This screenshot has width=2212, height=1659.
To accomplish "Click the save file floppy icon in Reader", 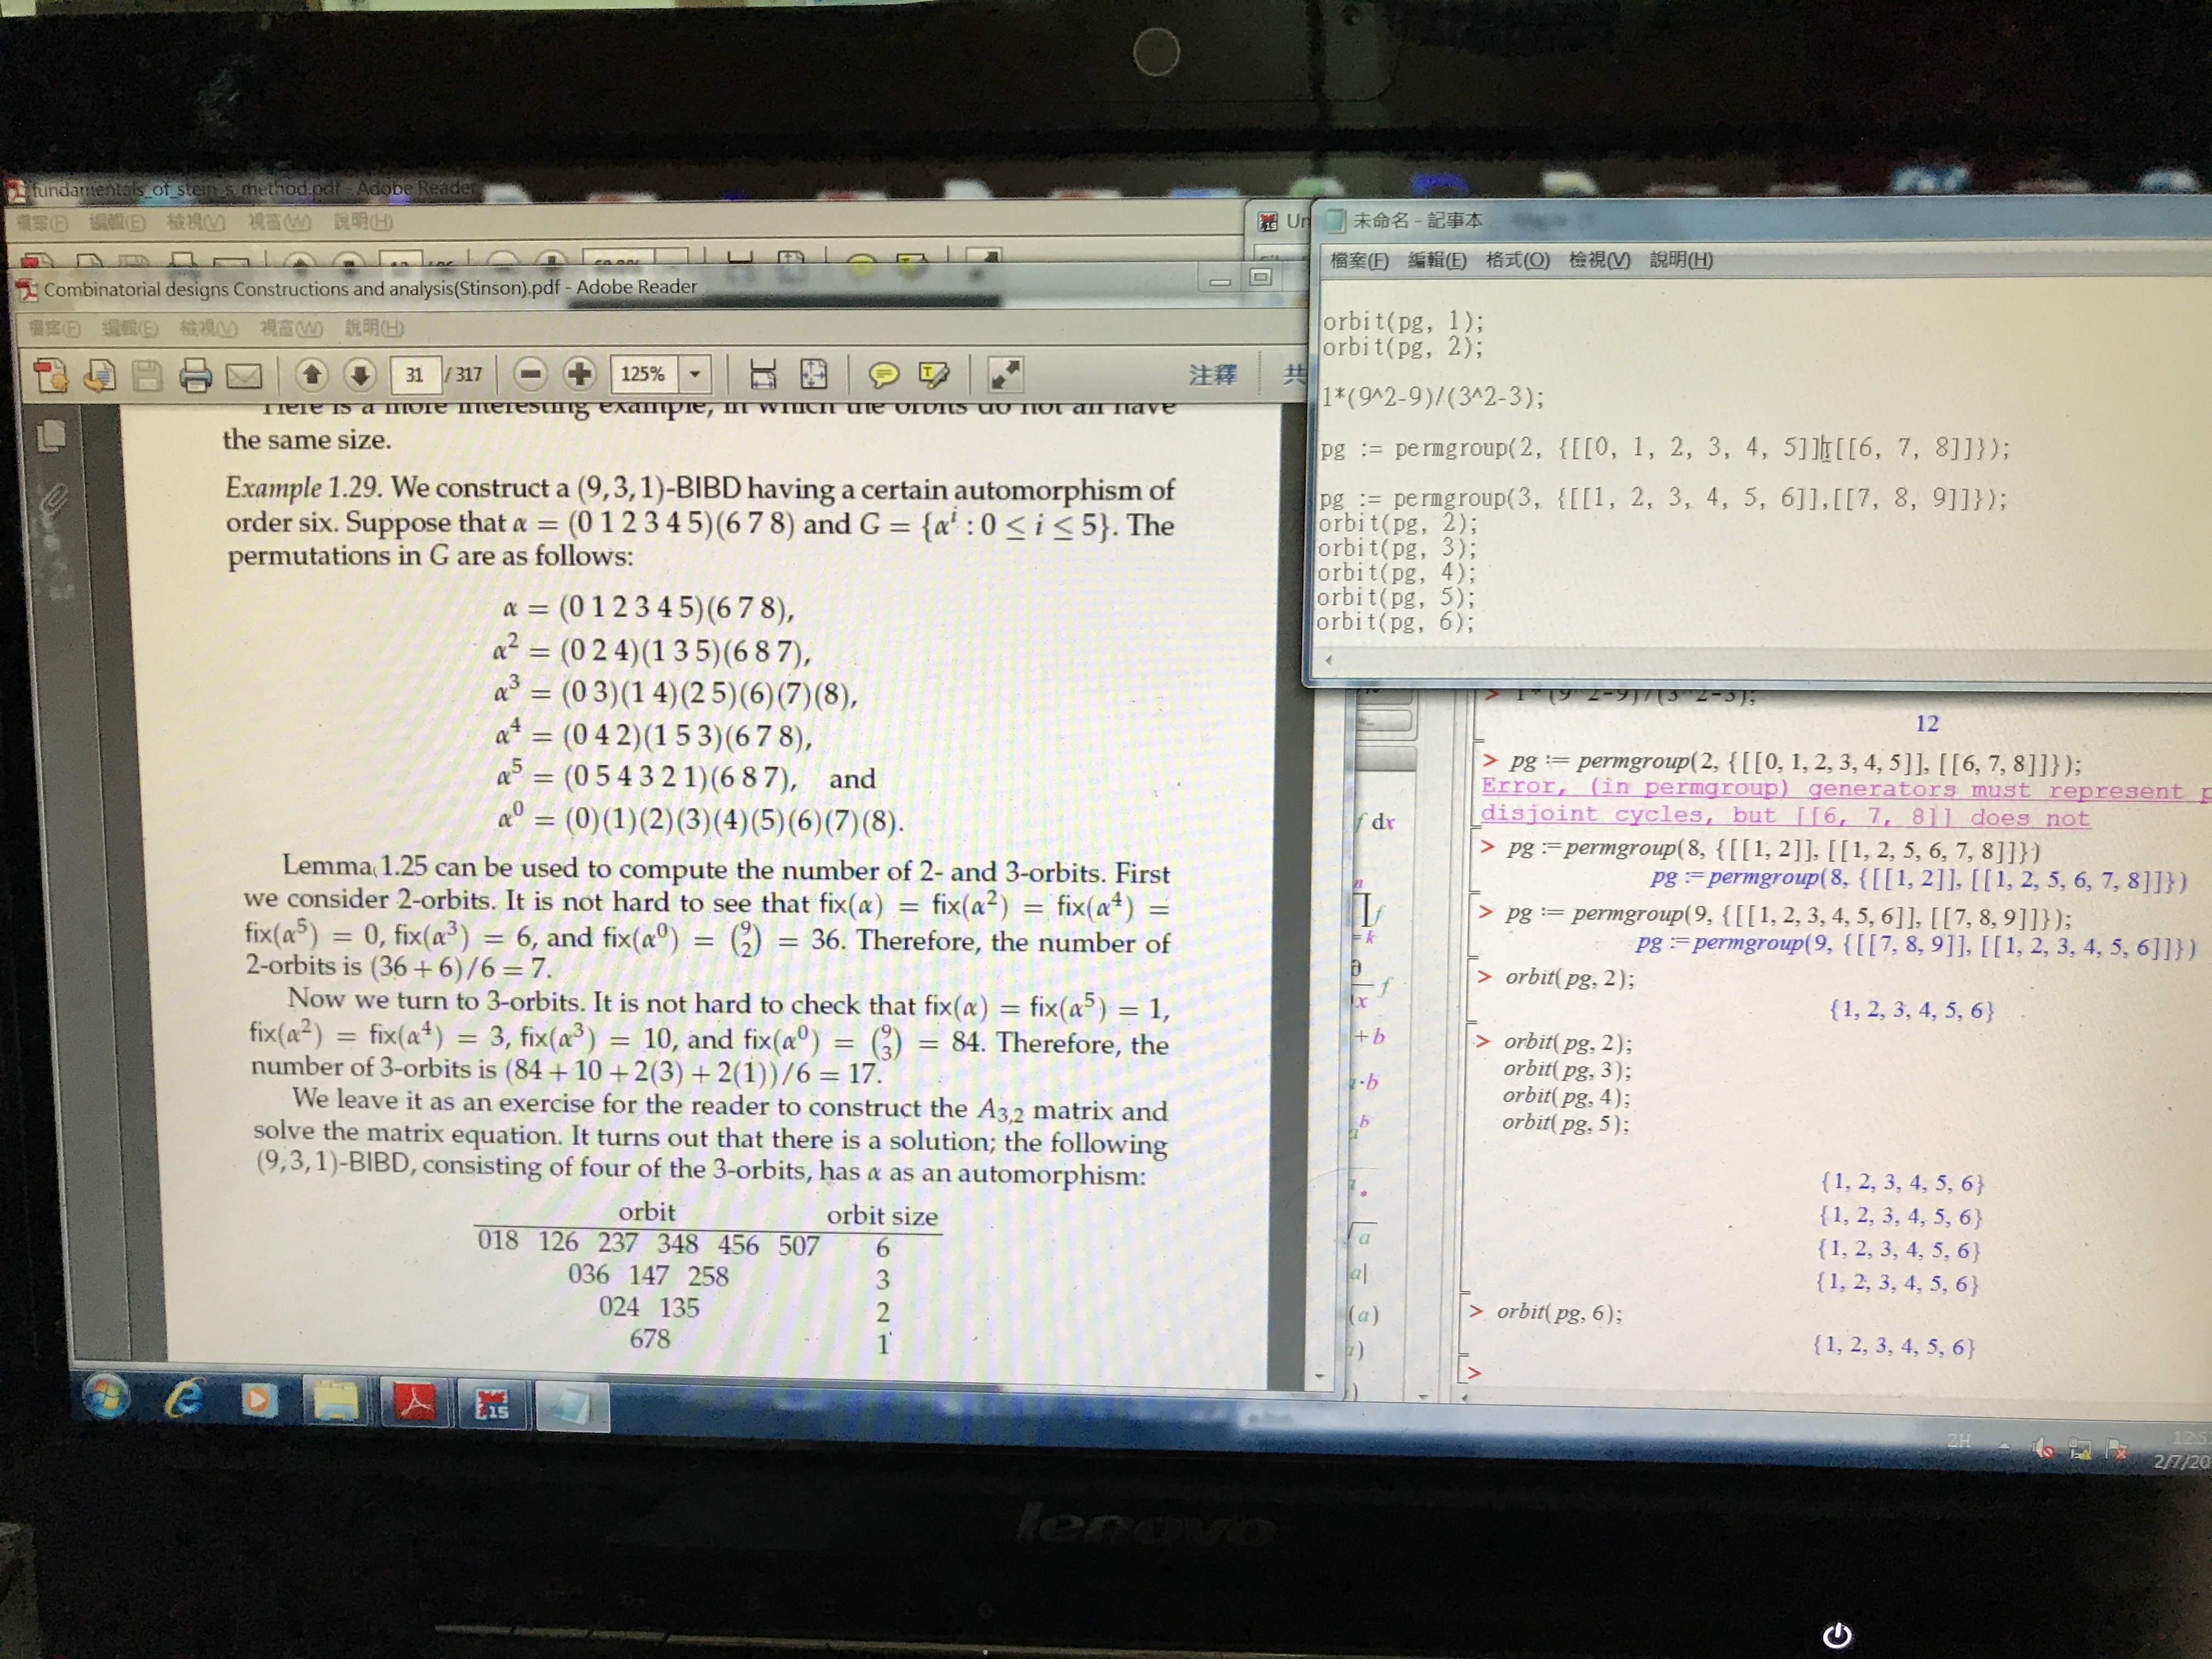I will pyautogui.click(x=147, y=375).
